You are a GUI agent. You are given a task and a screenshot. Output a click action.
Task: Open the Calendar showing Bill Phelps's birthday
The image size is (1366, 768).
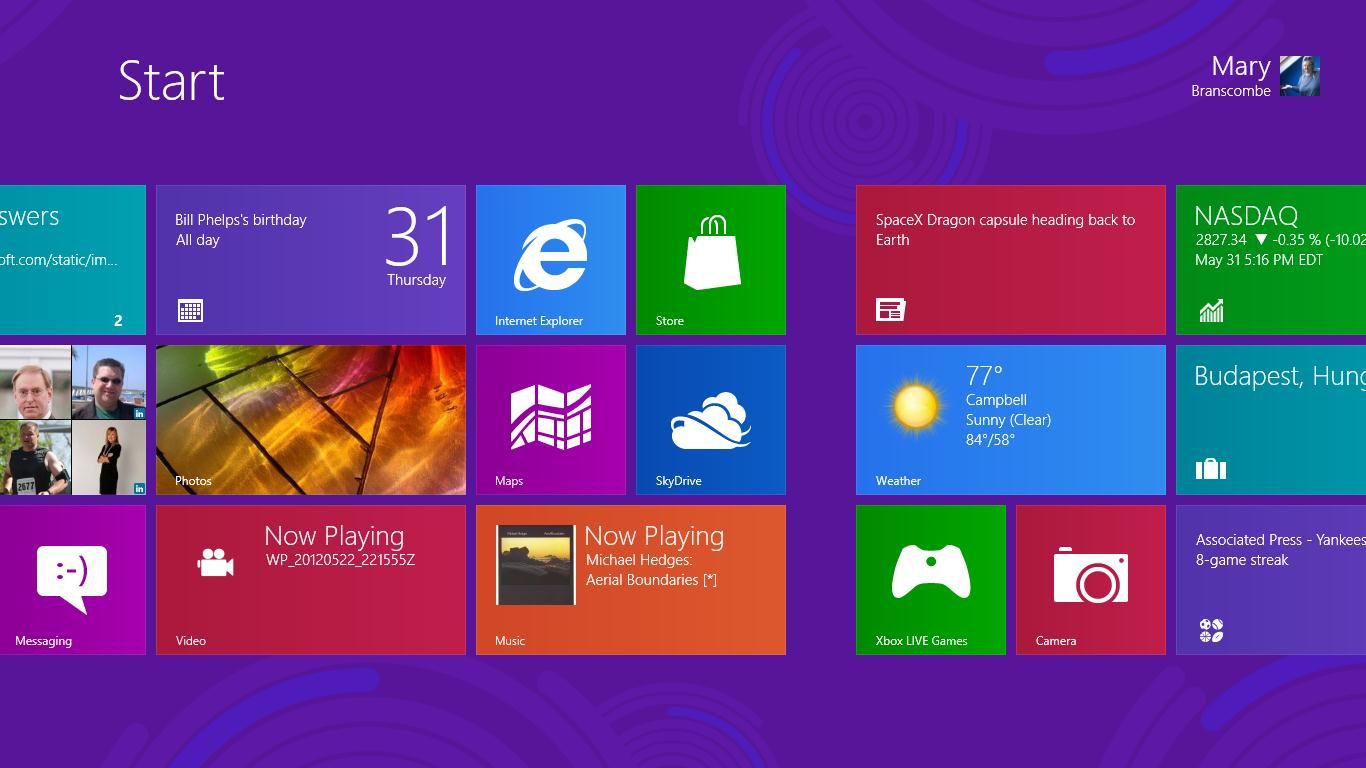[311, 258]
